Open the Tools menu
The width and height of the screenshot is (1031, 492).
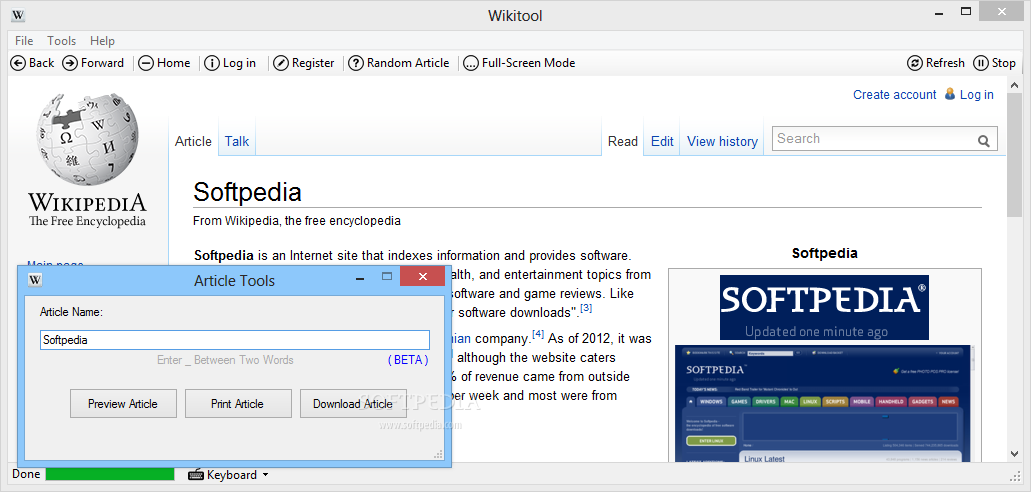tap(62, 41)
